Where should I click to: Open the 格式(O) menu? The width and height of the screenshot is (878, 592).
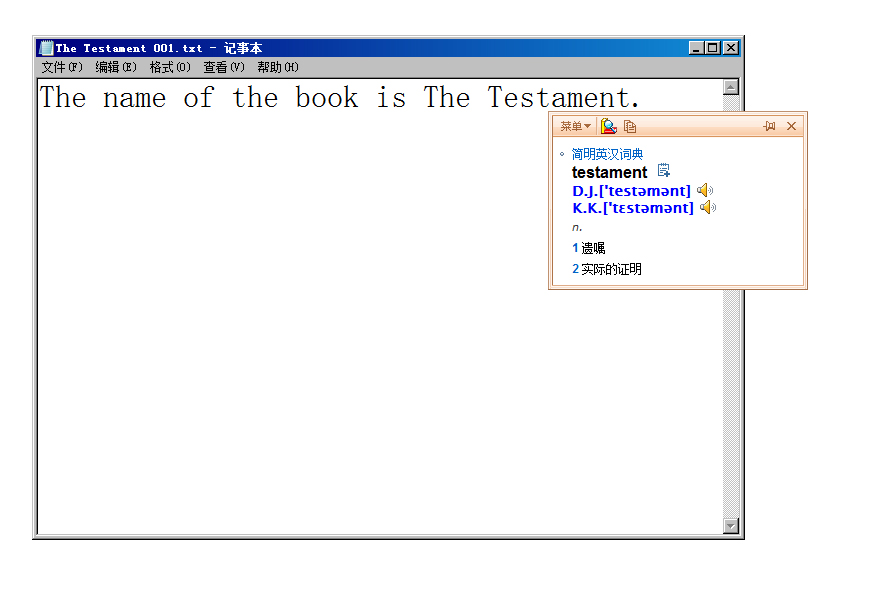click(x=170, y=67)
